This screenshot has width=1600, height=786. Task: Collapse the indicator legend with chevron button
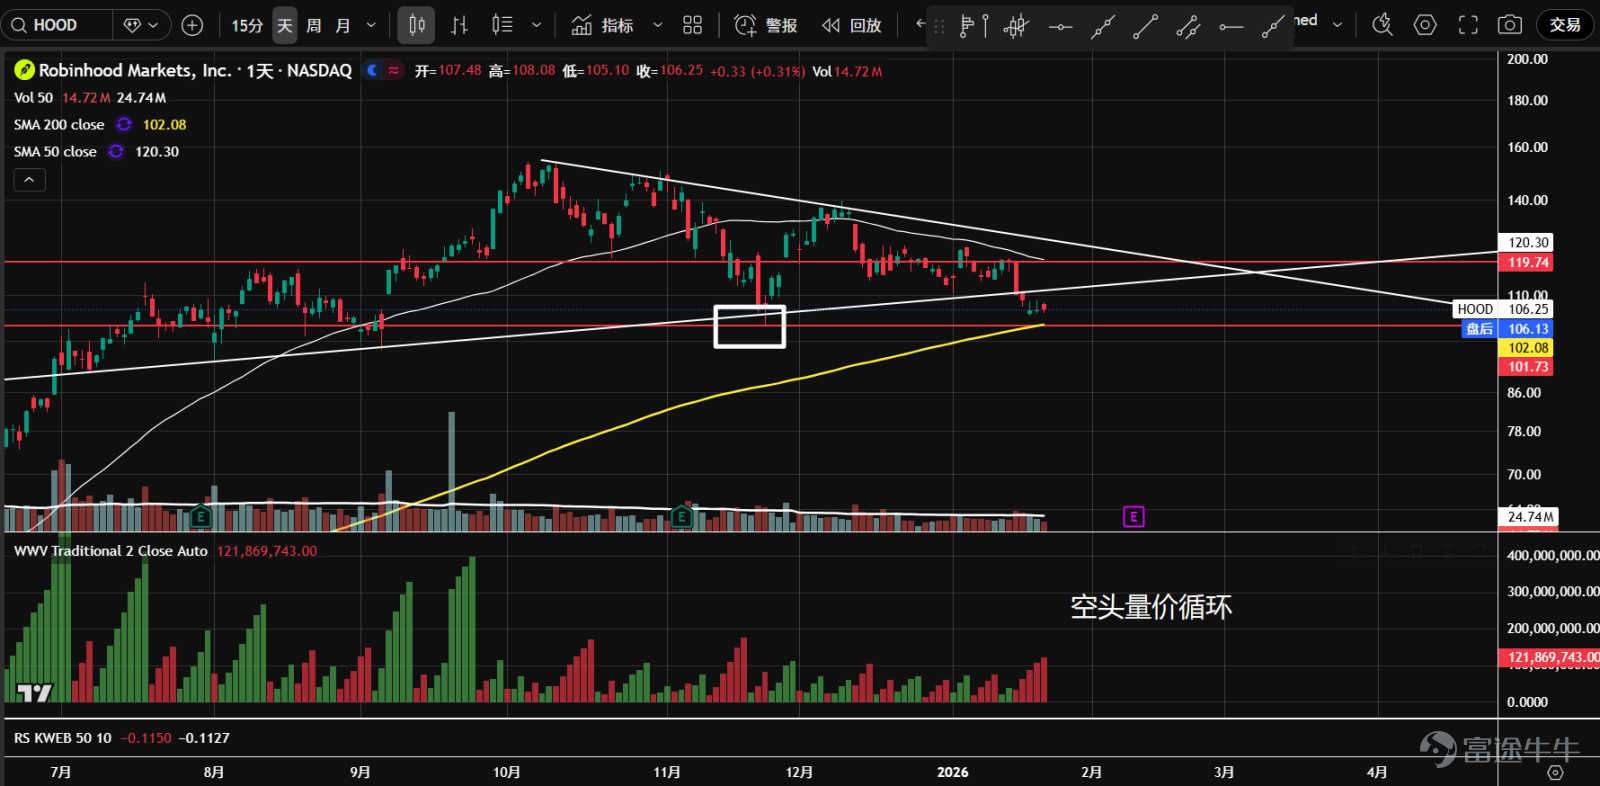point(29,180)
